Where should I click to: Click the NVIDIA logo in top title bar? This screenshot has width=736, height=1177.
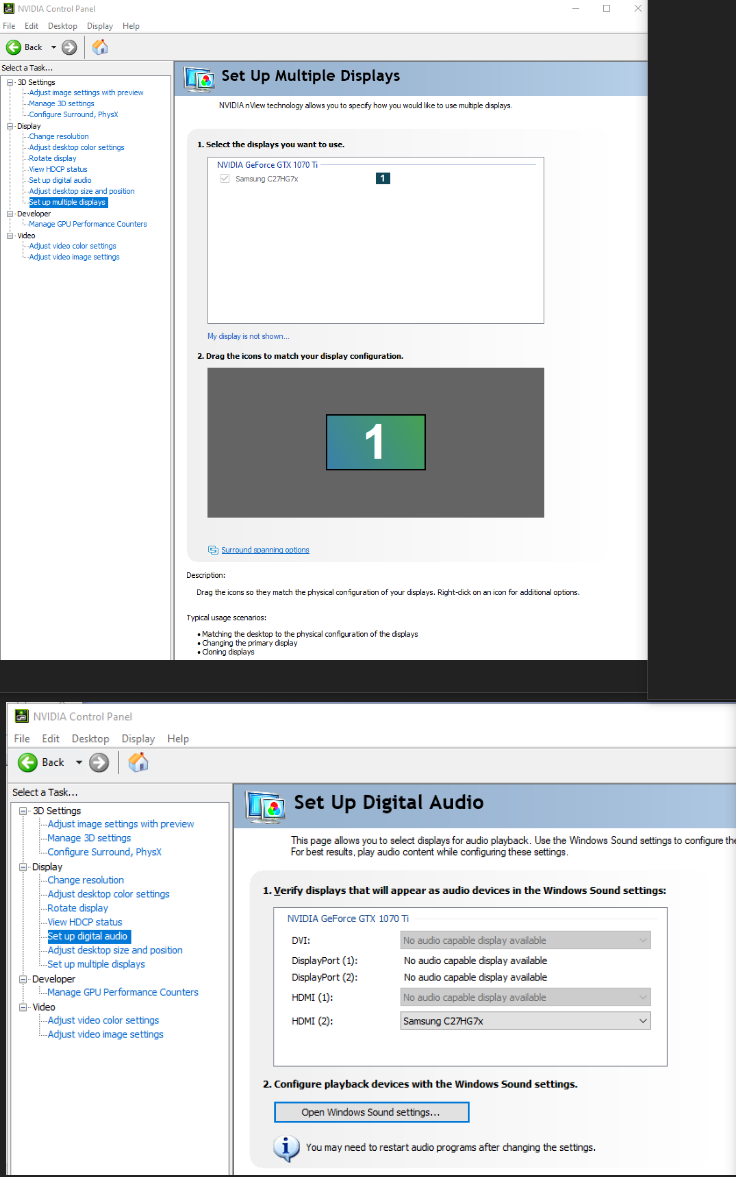coord(8,8)
